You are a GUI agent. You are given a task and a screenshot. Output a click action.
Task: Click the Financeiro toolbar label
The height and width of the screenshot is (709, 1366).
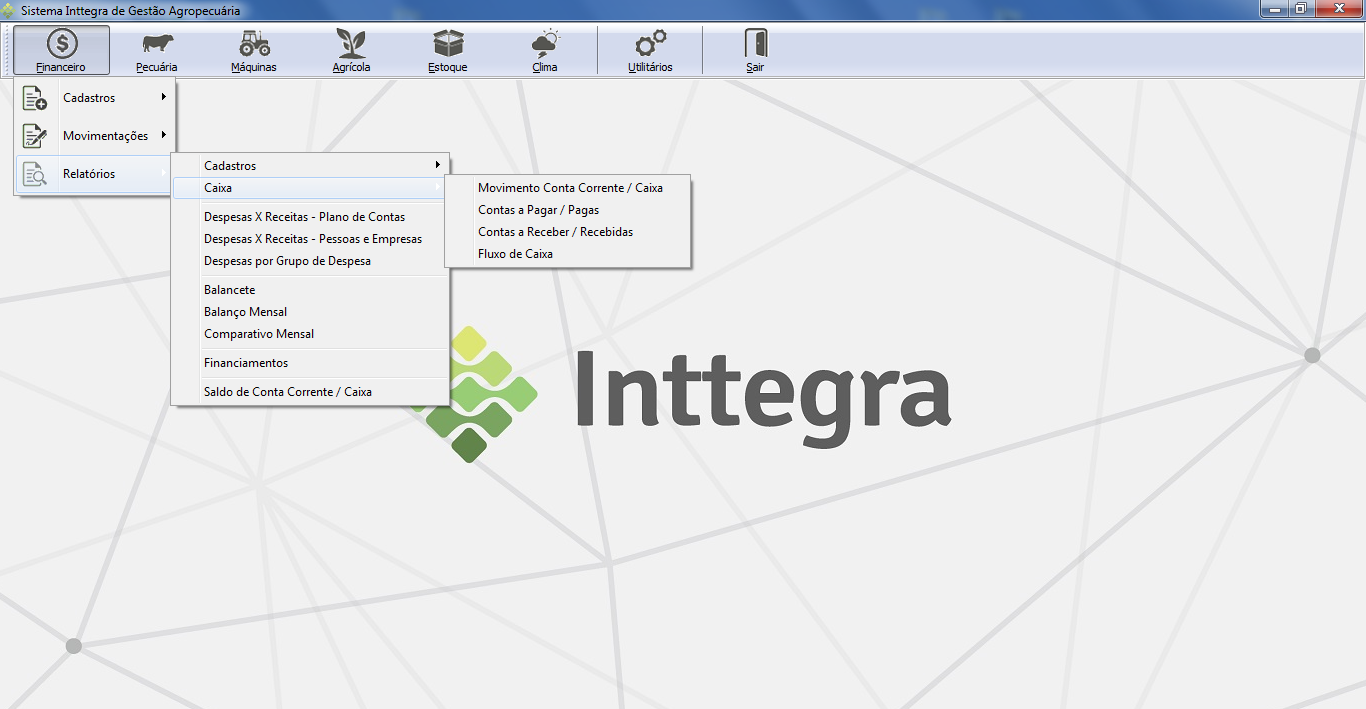tap(61, 68)
